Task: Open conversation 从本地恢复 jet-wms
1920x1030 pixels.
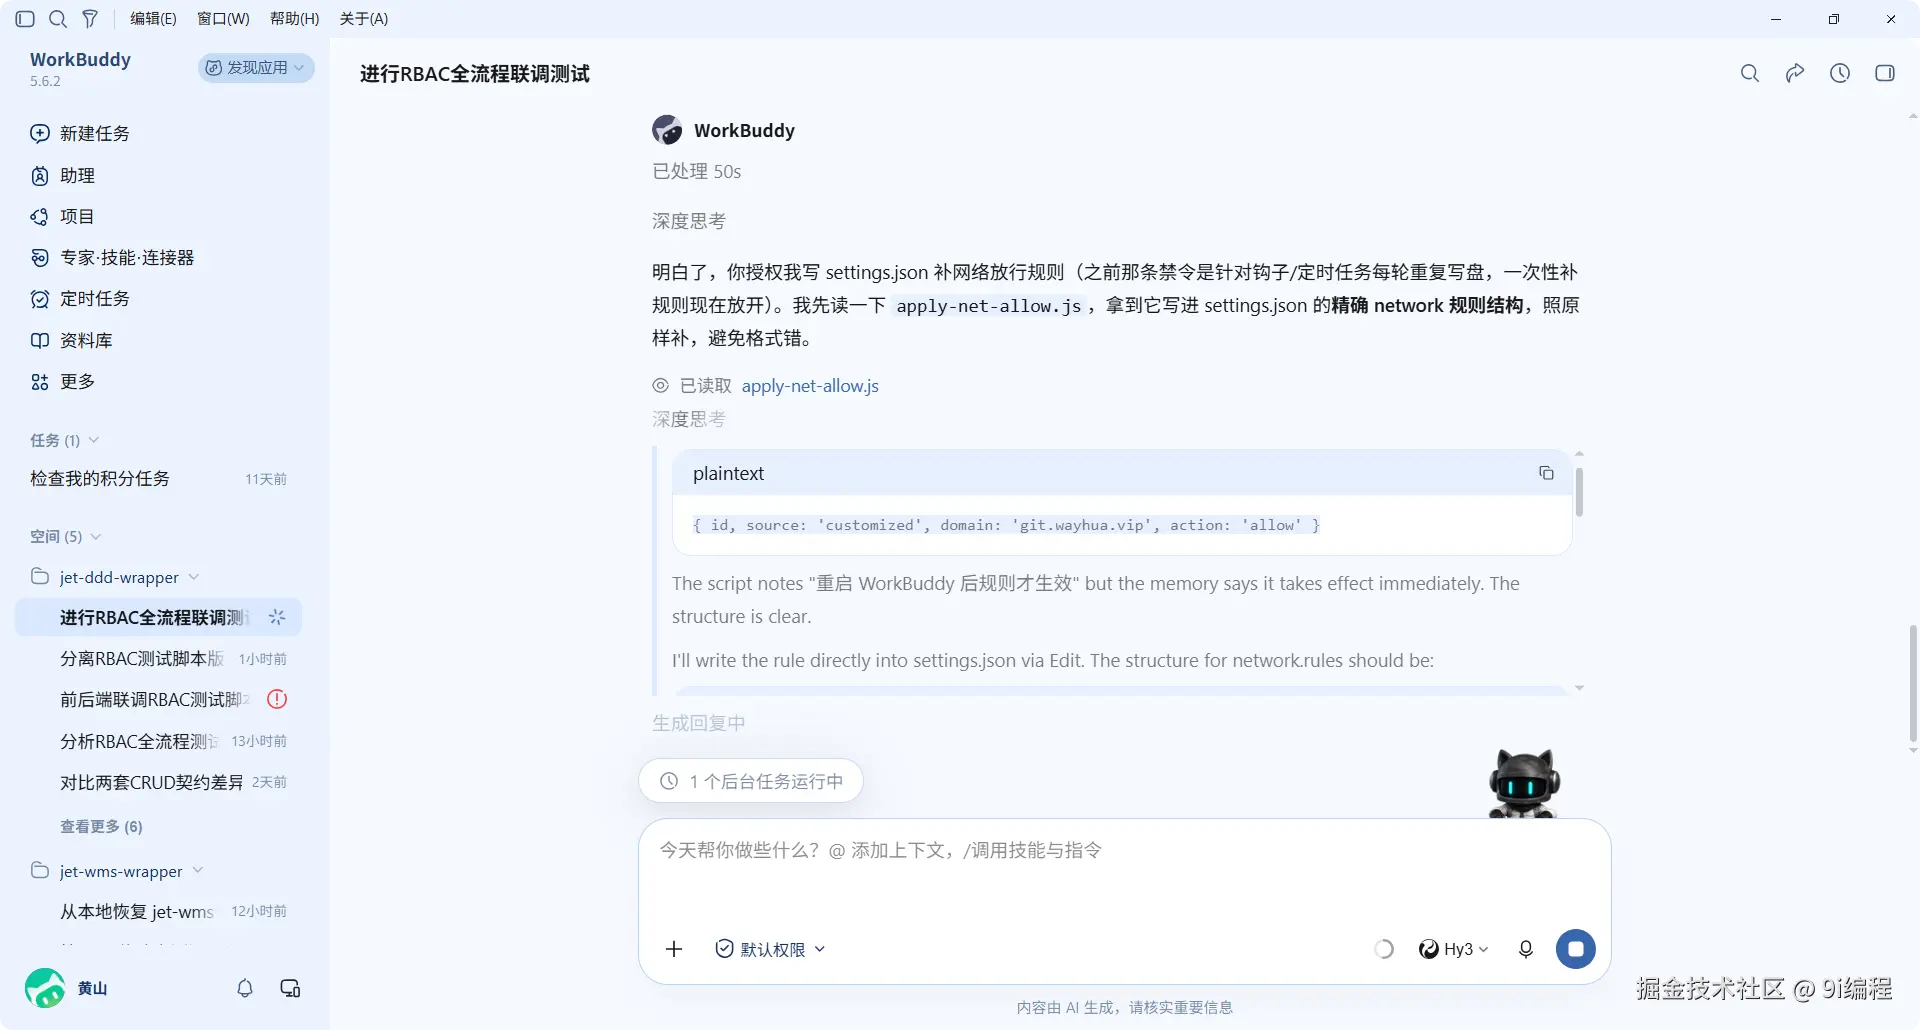Action: point(158,911)
